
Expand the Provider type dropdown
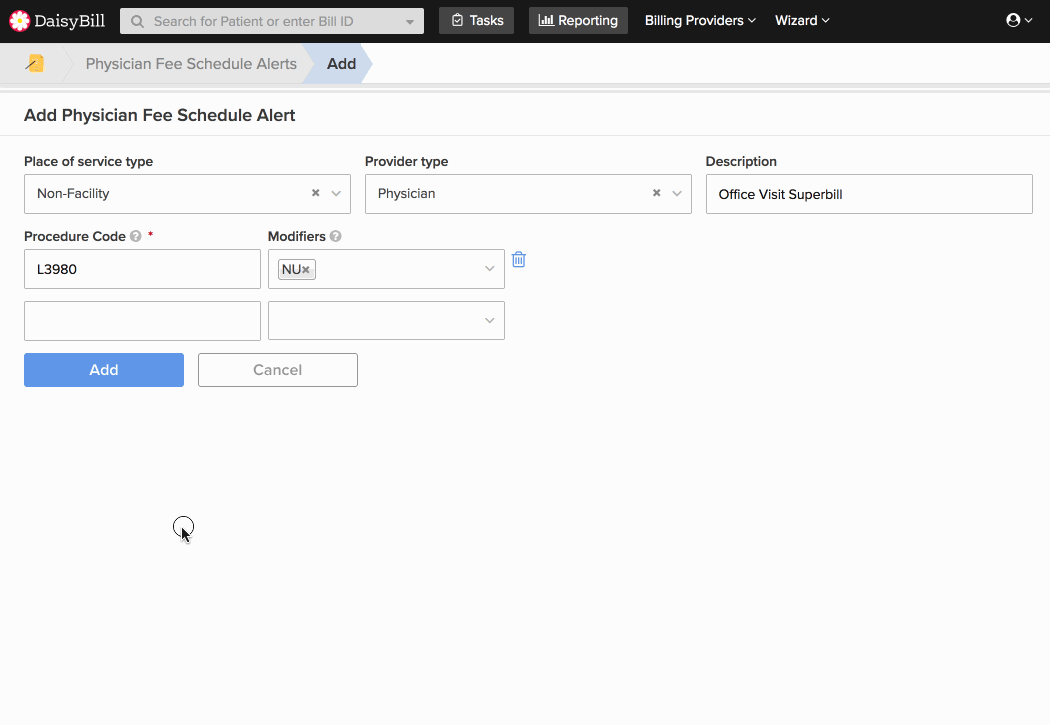point(677,193)
